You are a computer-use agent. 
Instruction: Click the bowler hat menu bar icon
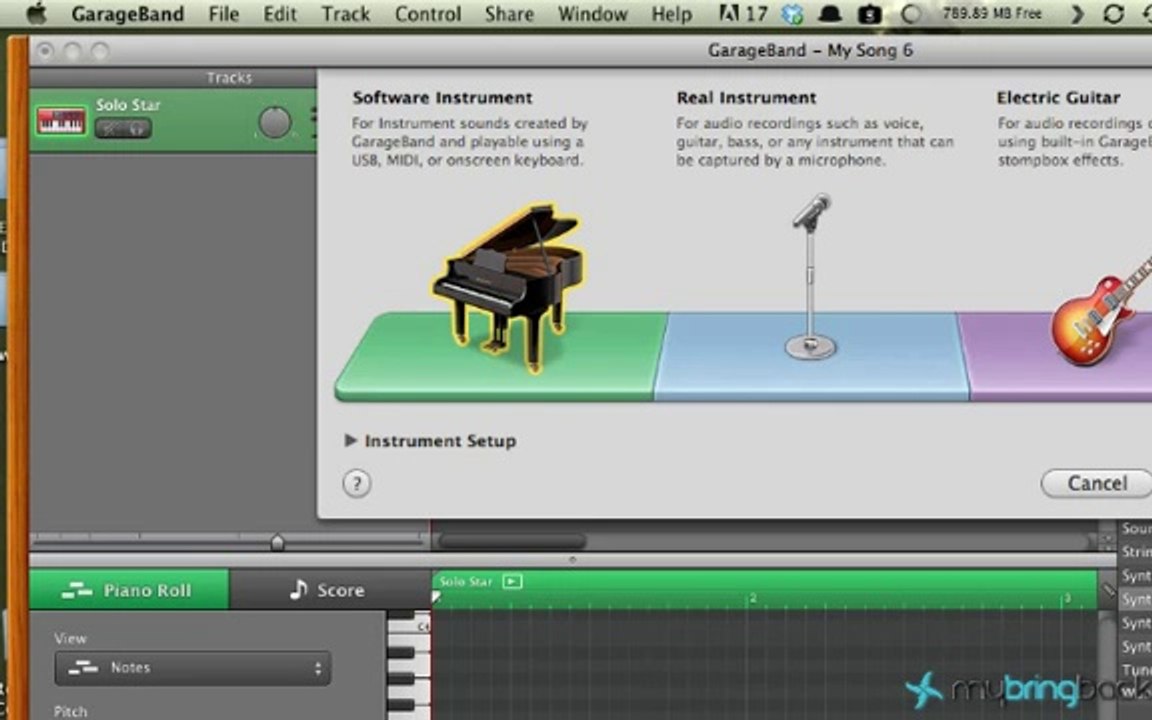click(x=830, y=14)
